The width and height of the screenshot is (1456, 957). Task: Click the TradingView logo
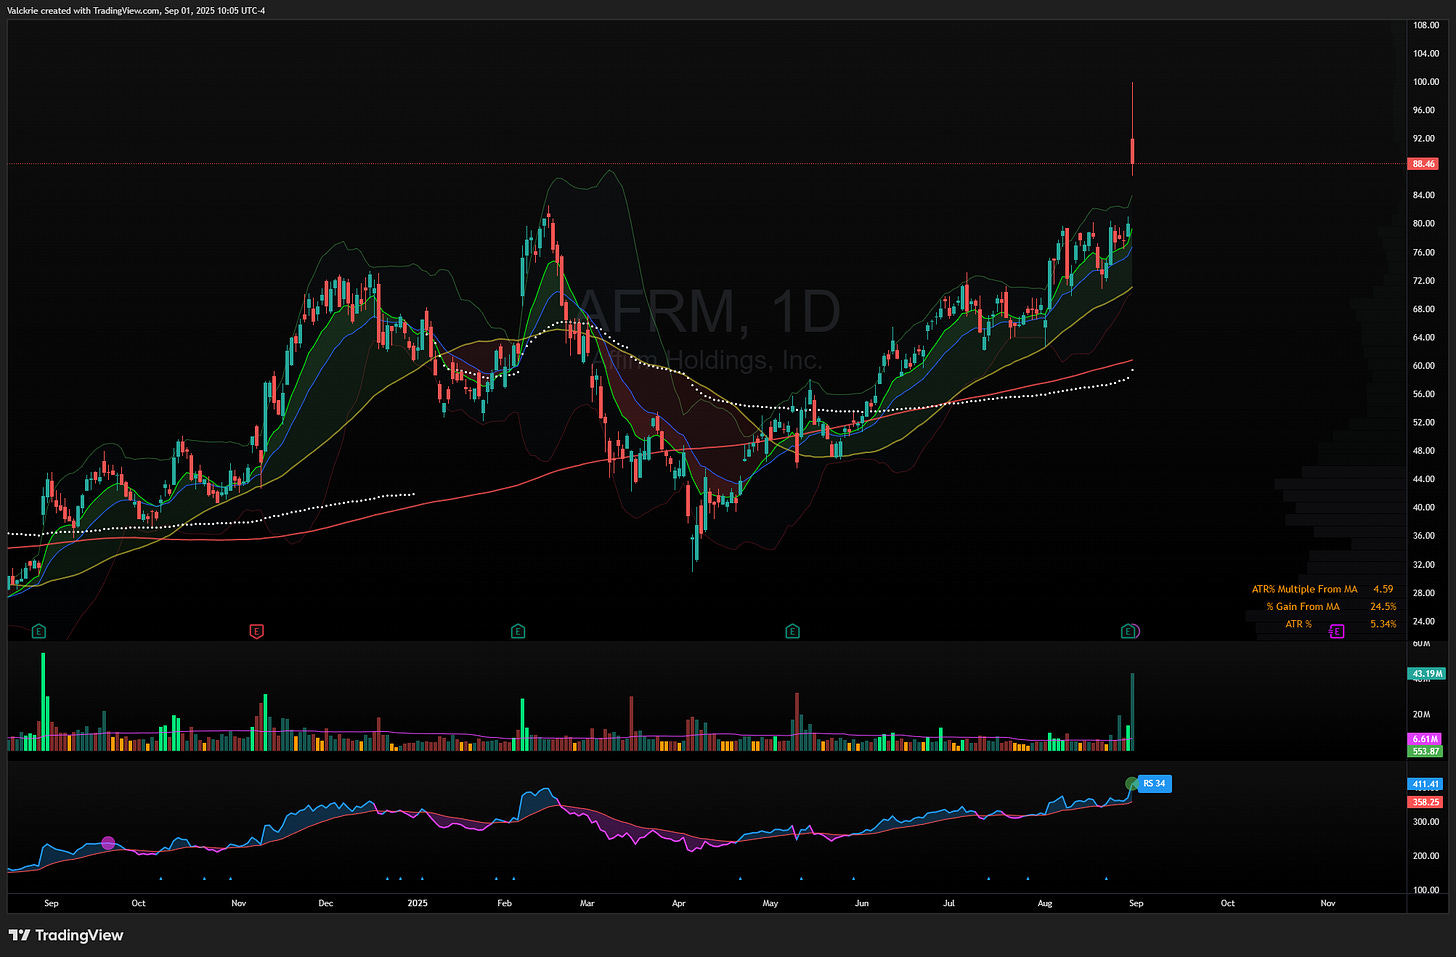pyautogui.click(x=66, y=935)
